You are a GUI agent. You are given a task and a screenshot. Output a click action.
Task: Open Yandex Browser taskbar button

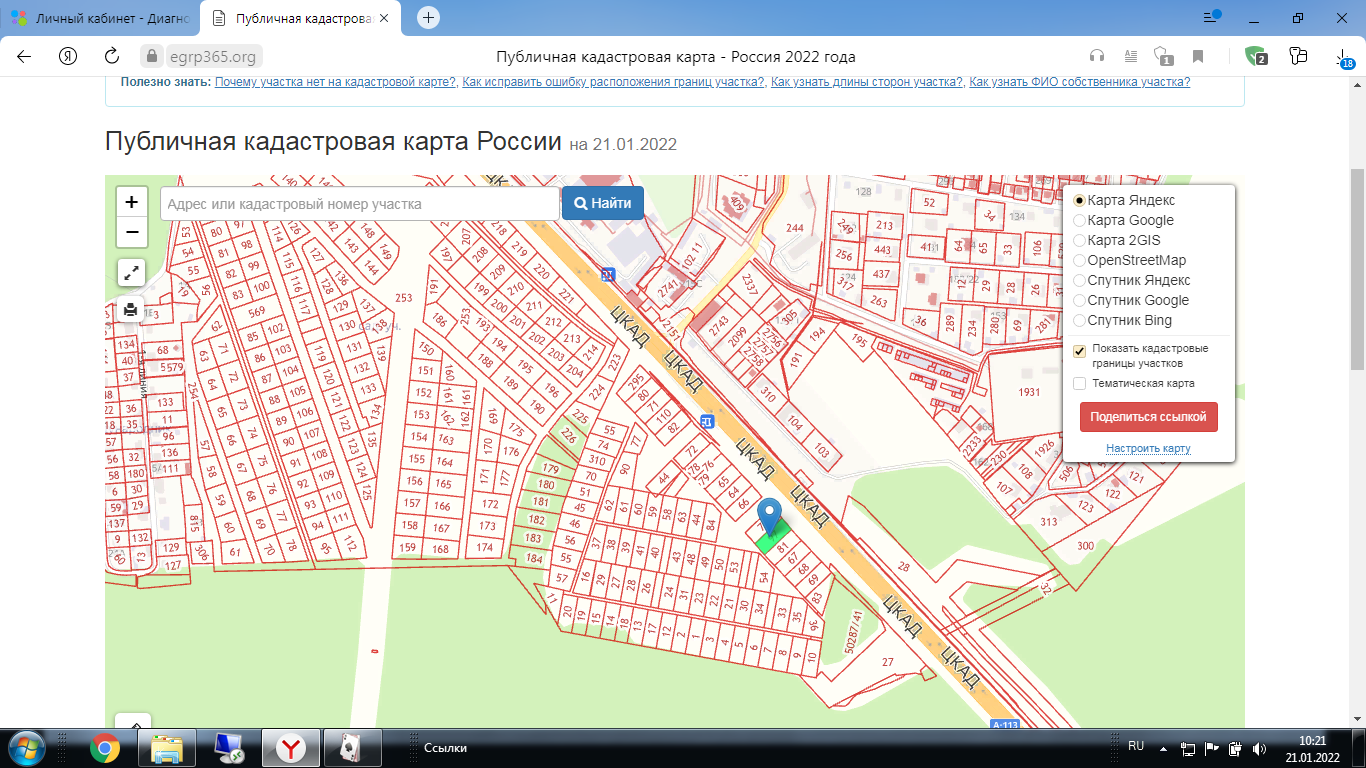(x=291, y=748)
